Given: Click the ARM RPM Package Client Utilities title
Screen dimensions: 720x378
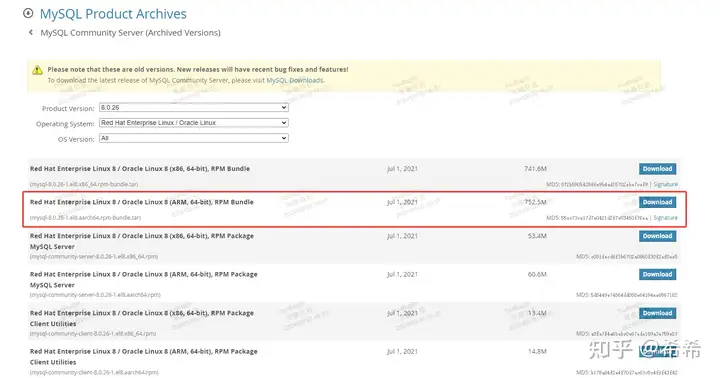Looking at the screenshot, I should coord(144,356).
